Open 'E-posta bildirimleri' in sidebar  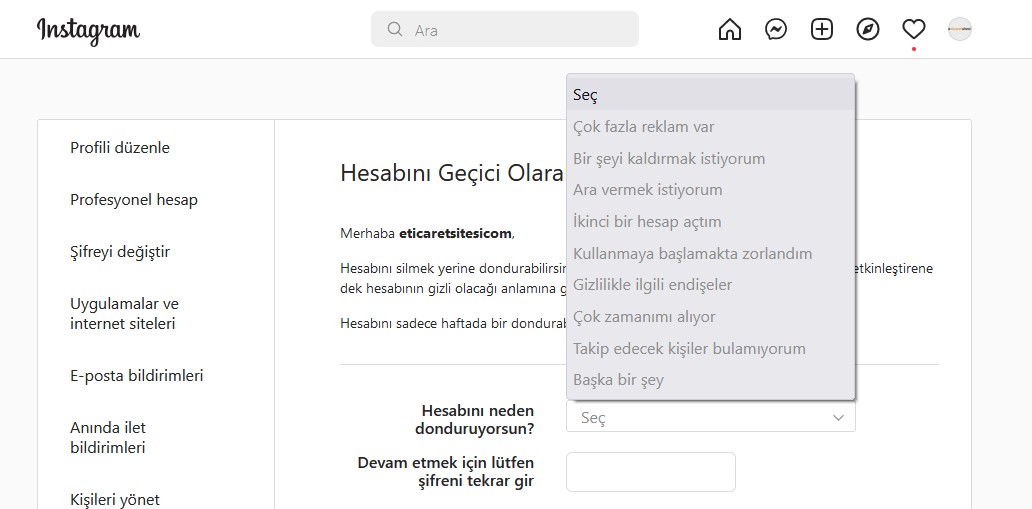136,375
